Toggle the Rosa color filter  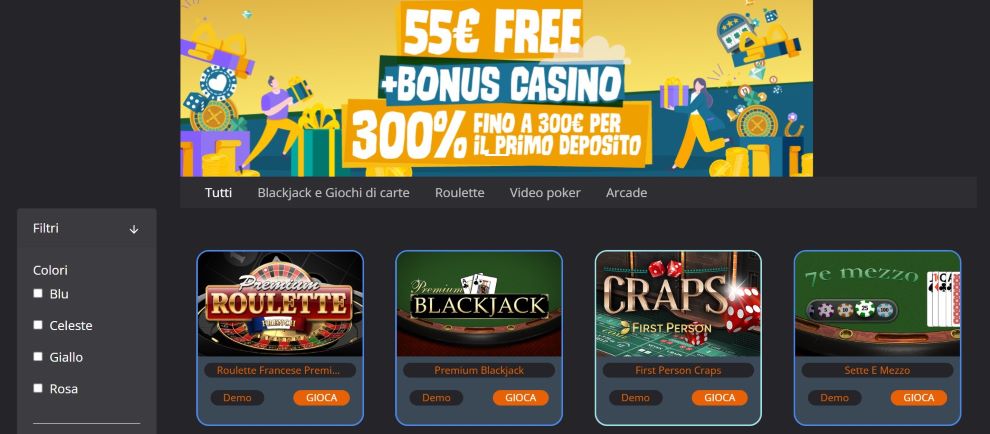pyautogui.click(x=38, y=388)
